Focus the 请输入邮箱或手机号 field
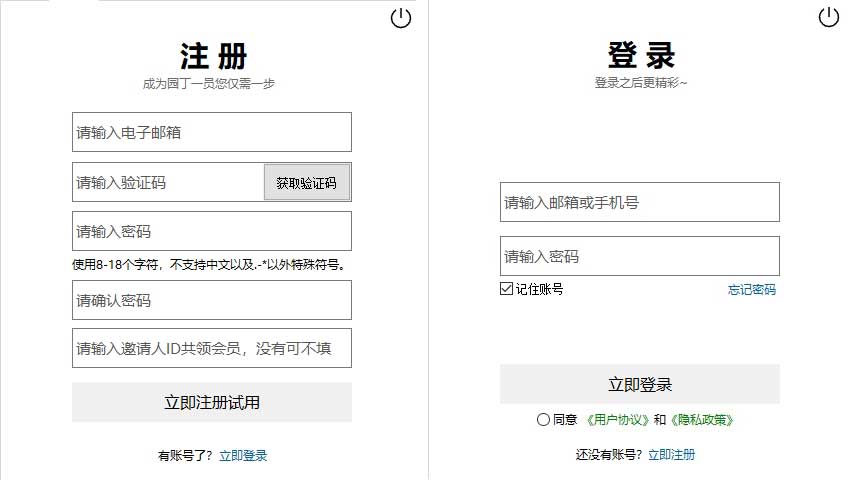The width and height of the screenshot is (850, 480). click(x=640, y=202)
